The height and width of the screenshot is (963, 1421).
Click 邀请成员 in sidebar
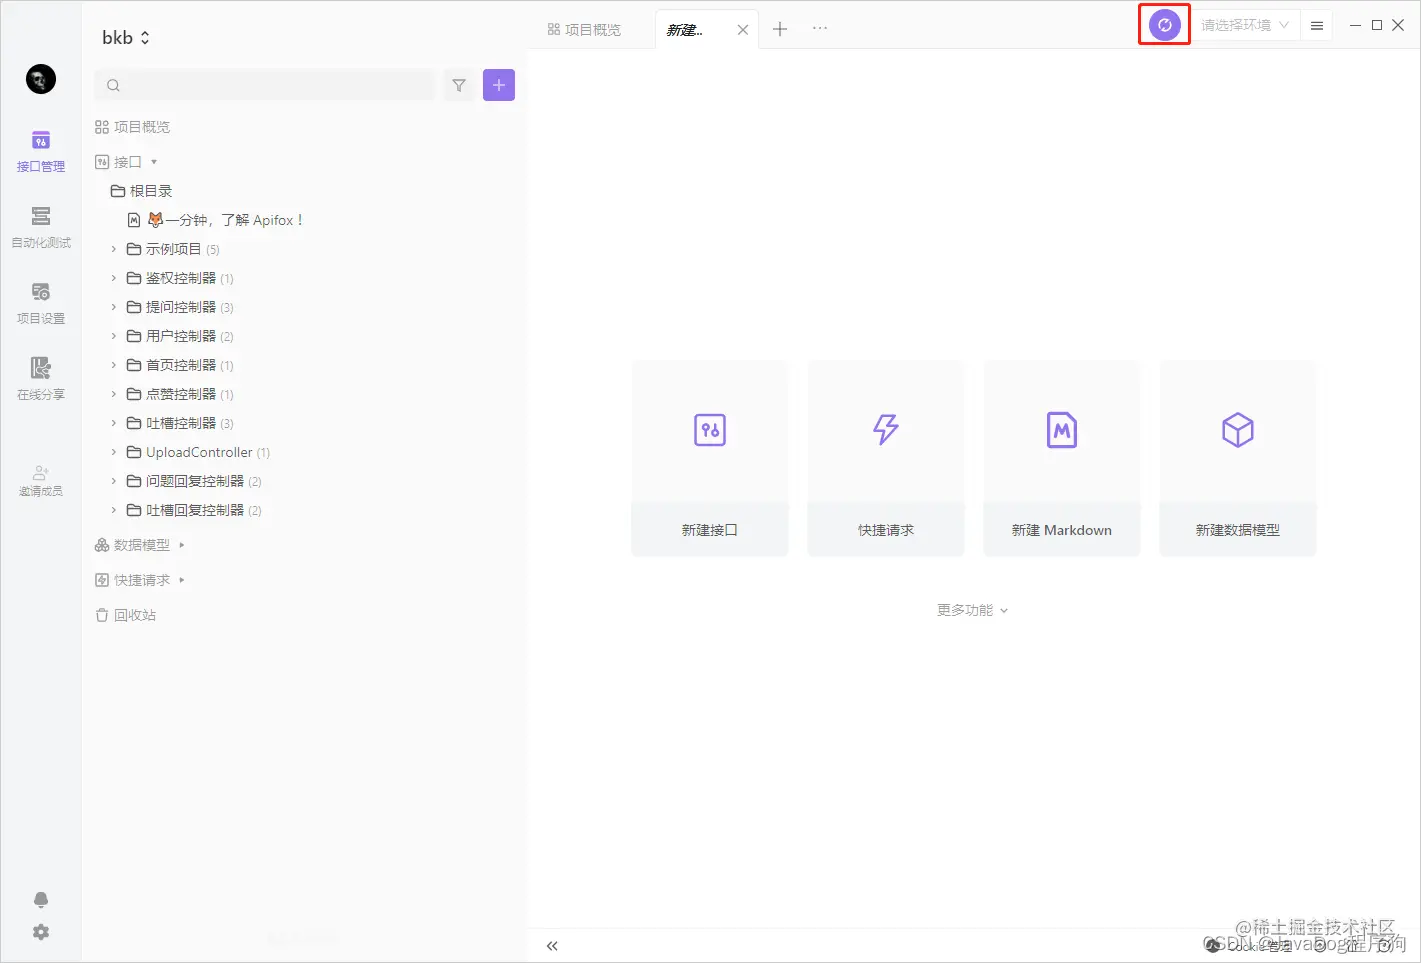click(41, 481)
